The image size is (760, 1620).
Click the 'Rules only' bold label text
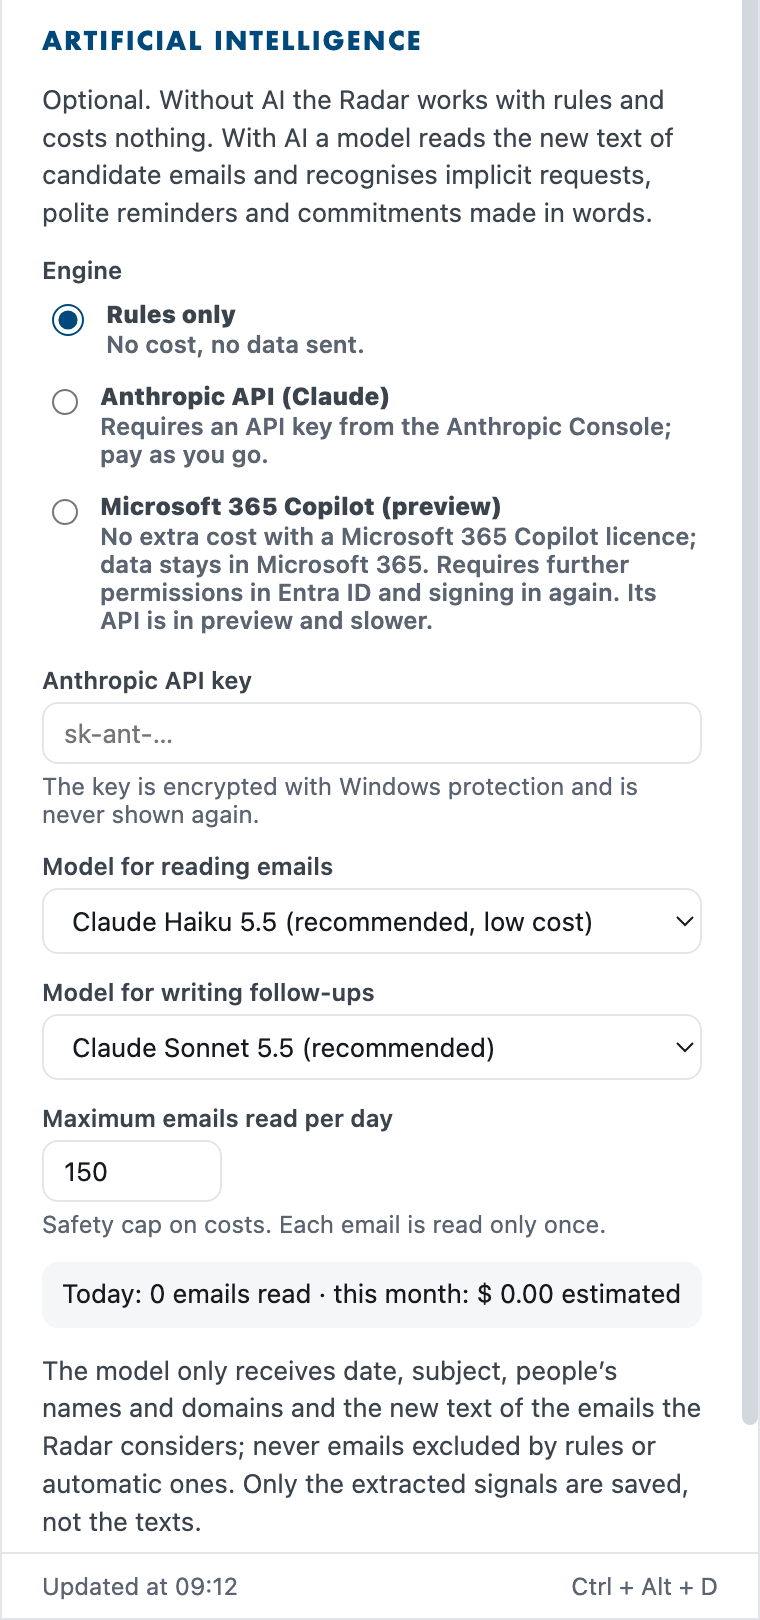point(171,315)
